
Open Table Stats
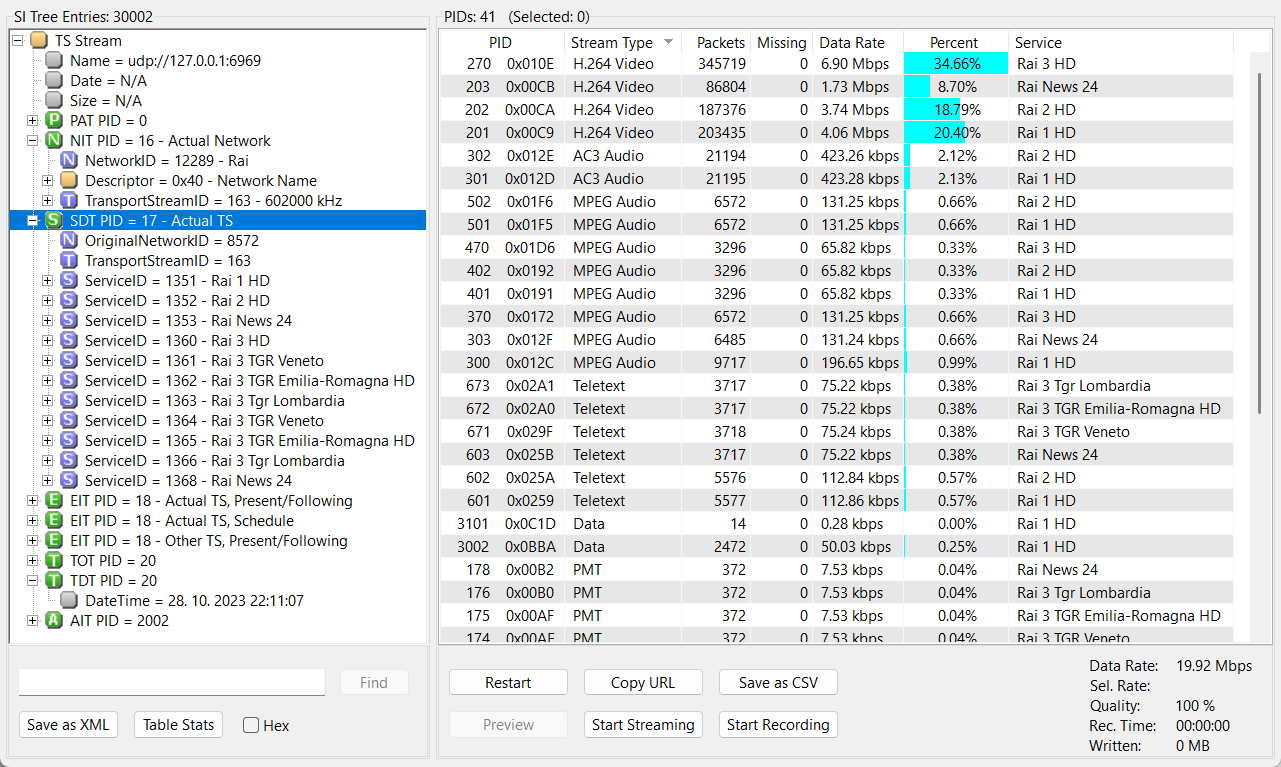[178, 725]
